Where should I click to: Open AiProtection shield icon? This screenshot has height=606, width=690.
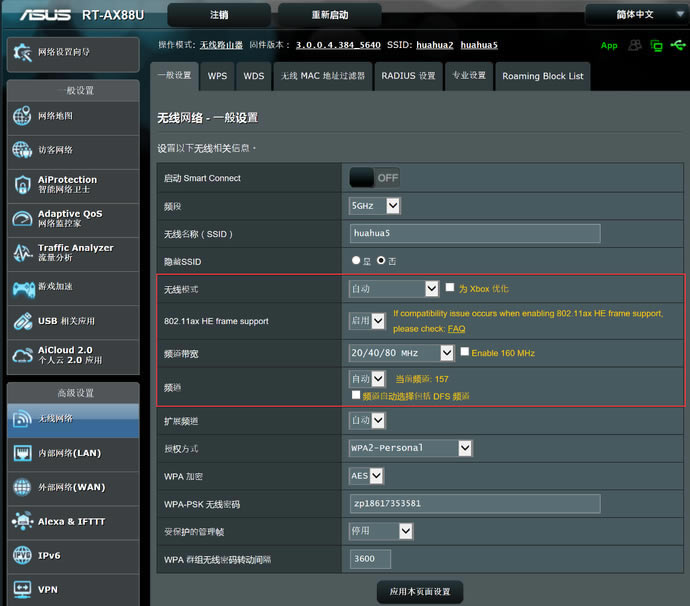click(22, 185)
